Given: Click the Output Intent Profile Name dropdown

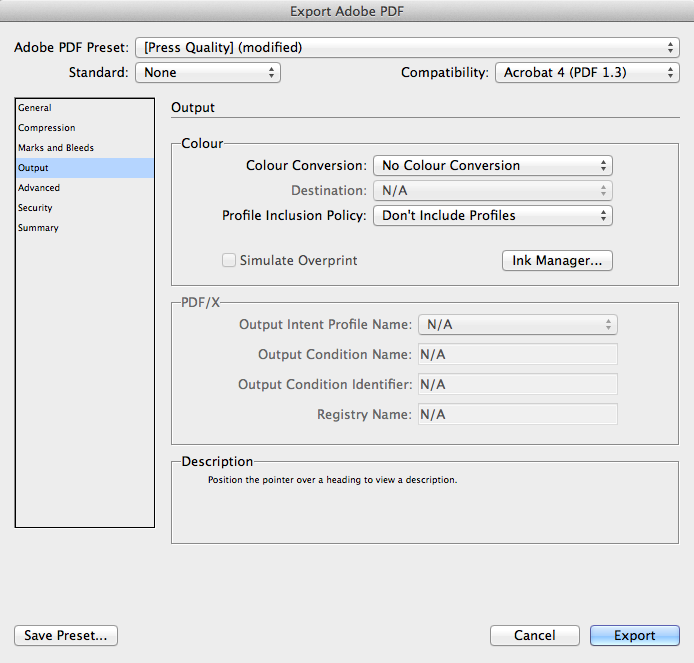Looking at the screenshot, I should tap(517, 324).
